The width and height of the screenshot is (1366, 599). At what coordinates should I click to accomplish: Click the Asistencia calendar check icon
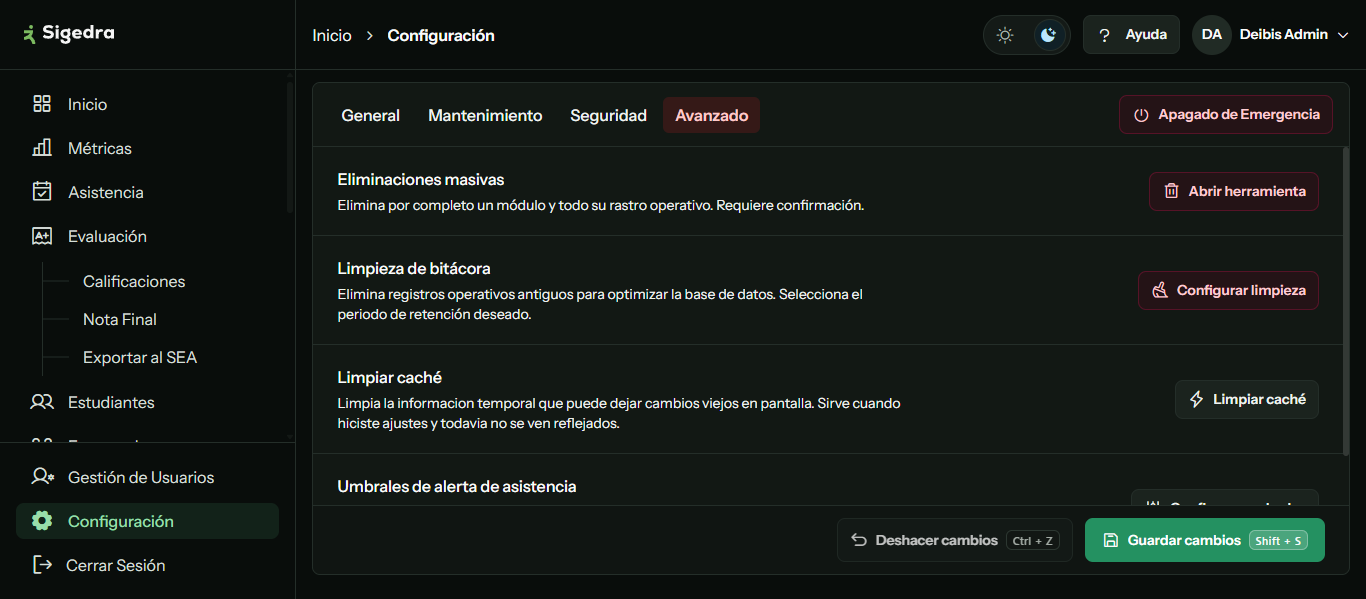tap(42, 192)
